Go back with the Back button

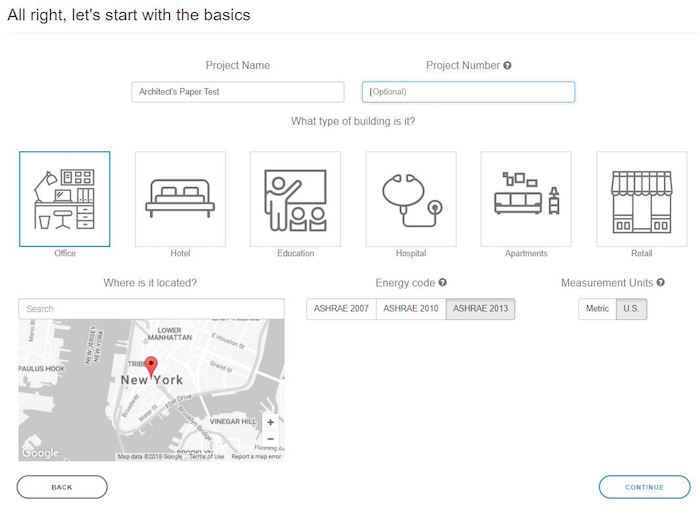click(x=62, y=487)
